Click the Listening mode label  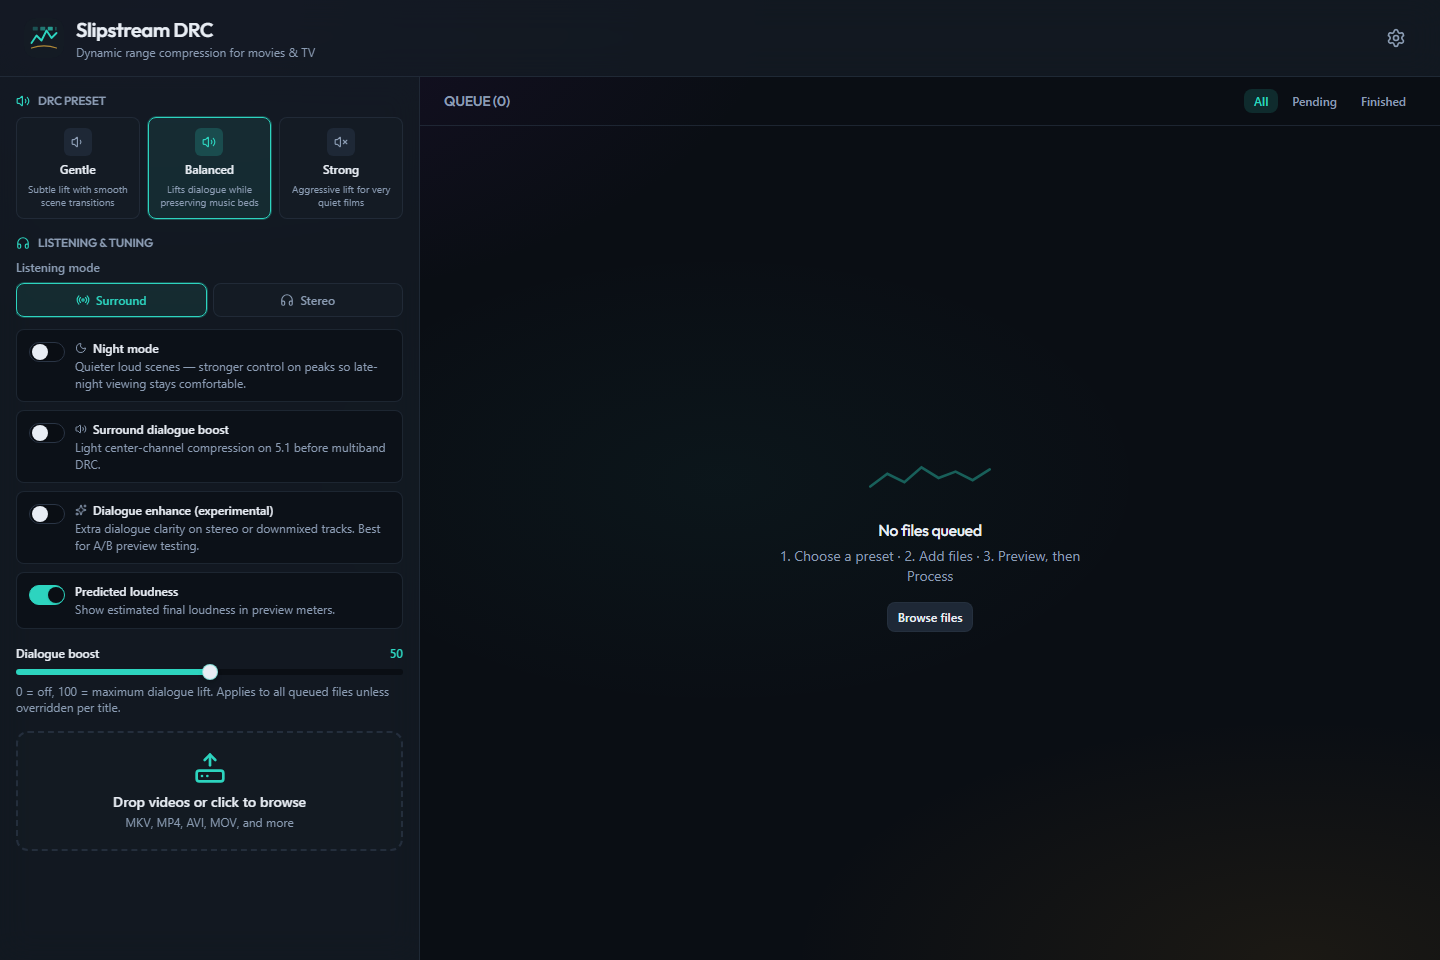[x=58, y=268]
